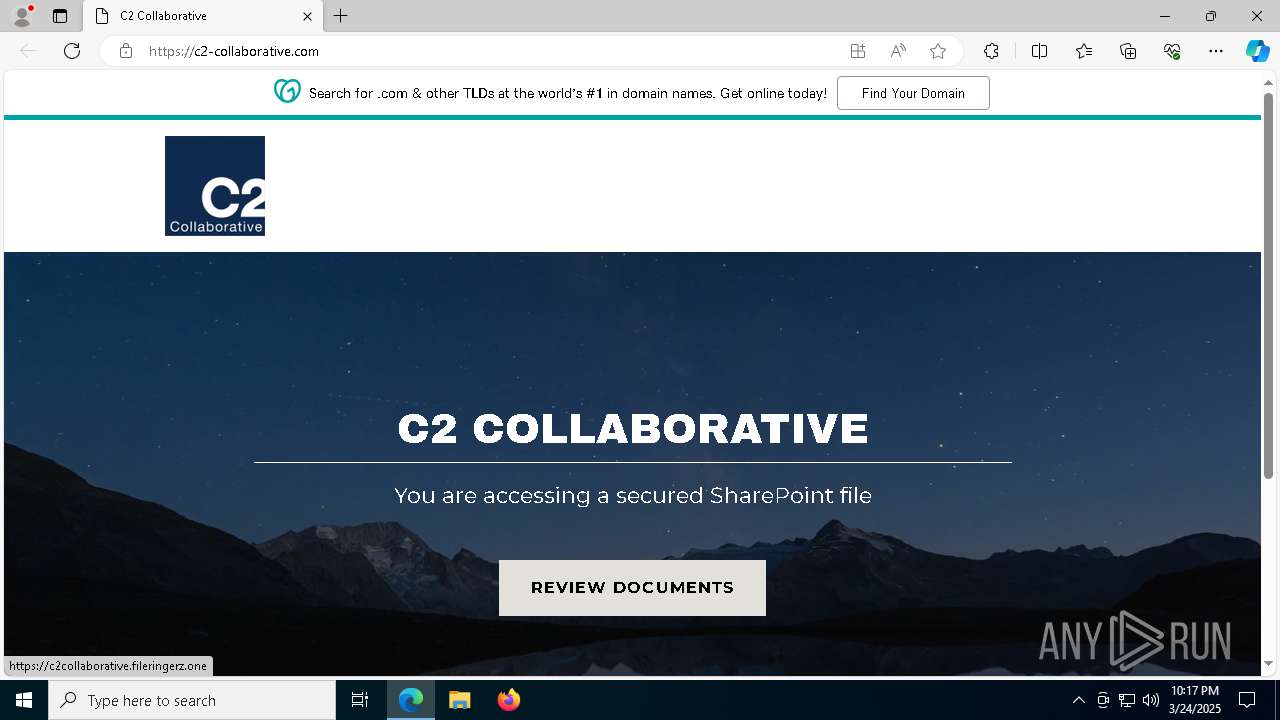This screenshot has height=720, width=1280.
Task: Click the scrollbar up arrow
Action: coord(1268,83)
